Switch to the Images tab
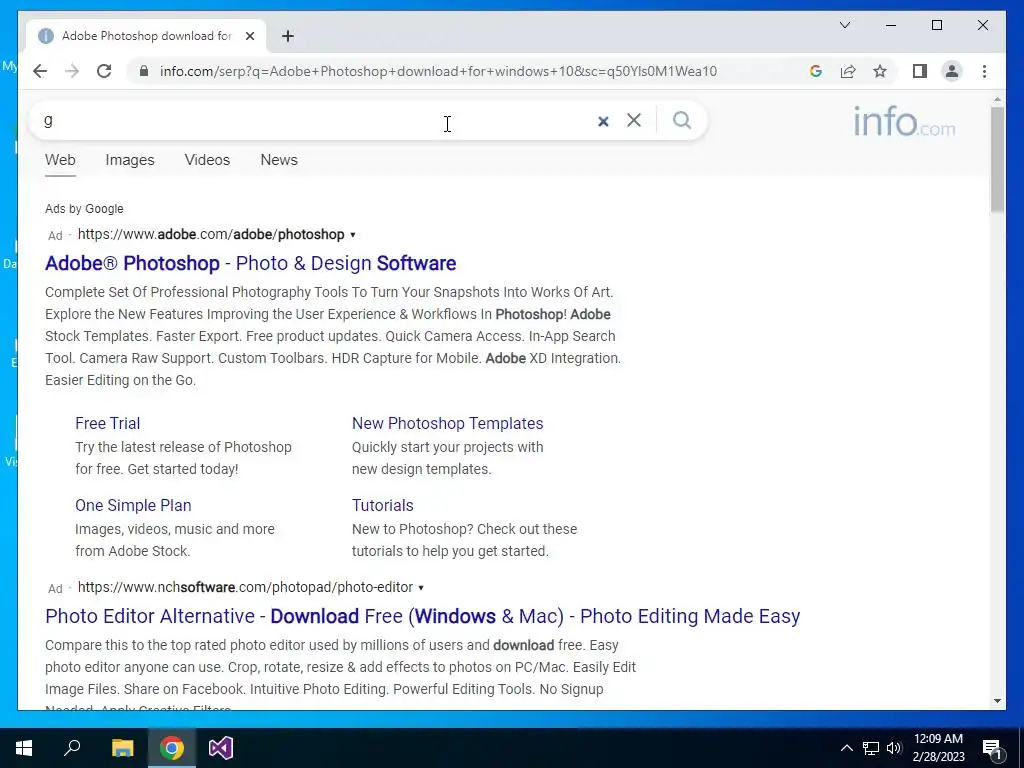The image size is (1024, 768). 130,160
